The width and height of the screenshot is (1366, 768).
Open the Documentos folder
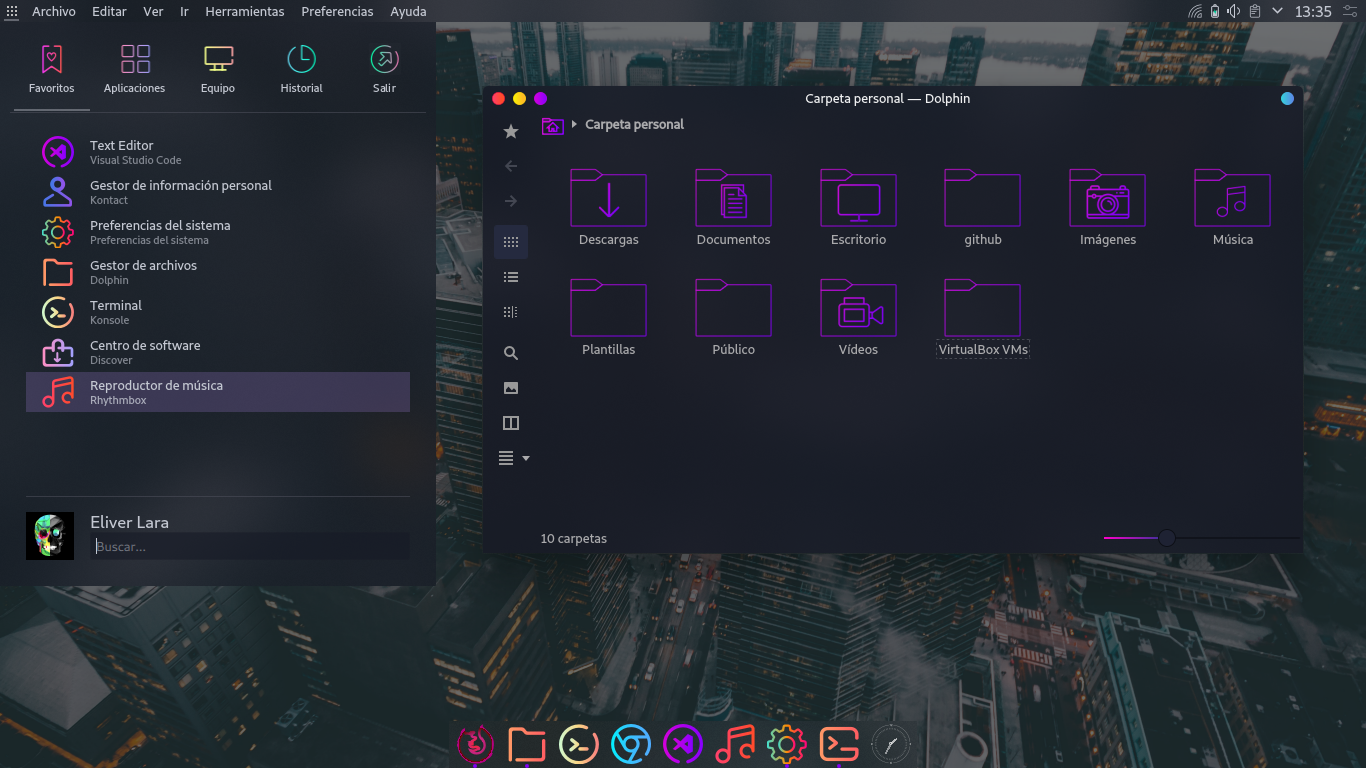point(733,208)
